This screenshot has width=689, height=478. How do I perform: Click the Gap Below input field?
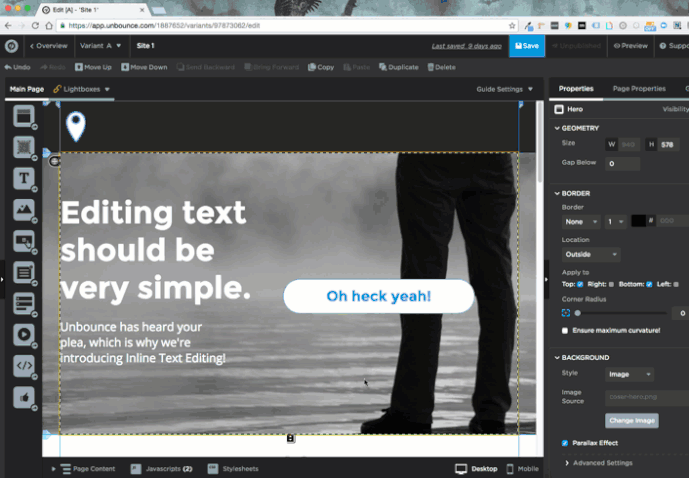pos(623,164)
